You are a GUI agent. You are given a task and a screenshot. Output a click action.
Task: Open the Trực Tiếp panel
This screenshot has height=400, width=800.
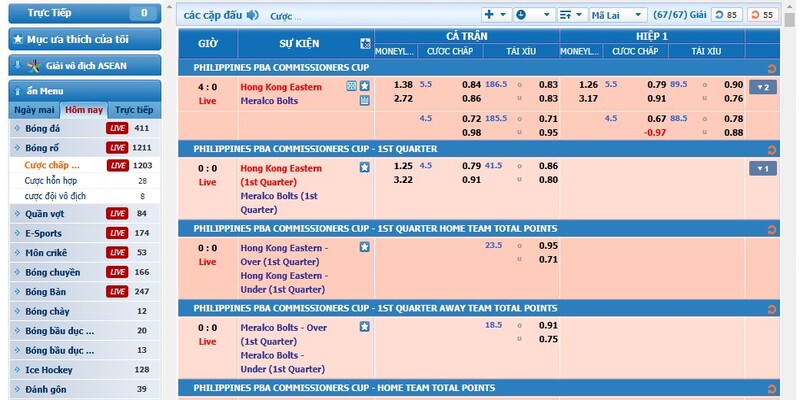click(85, 13)
